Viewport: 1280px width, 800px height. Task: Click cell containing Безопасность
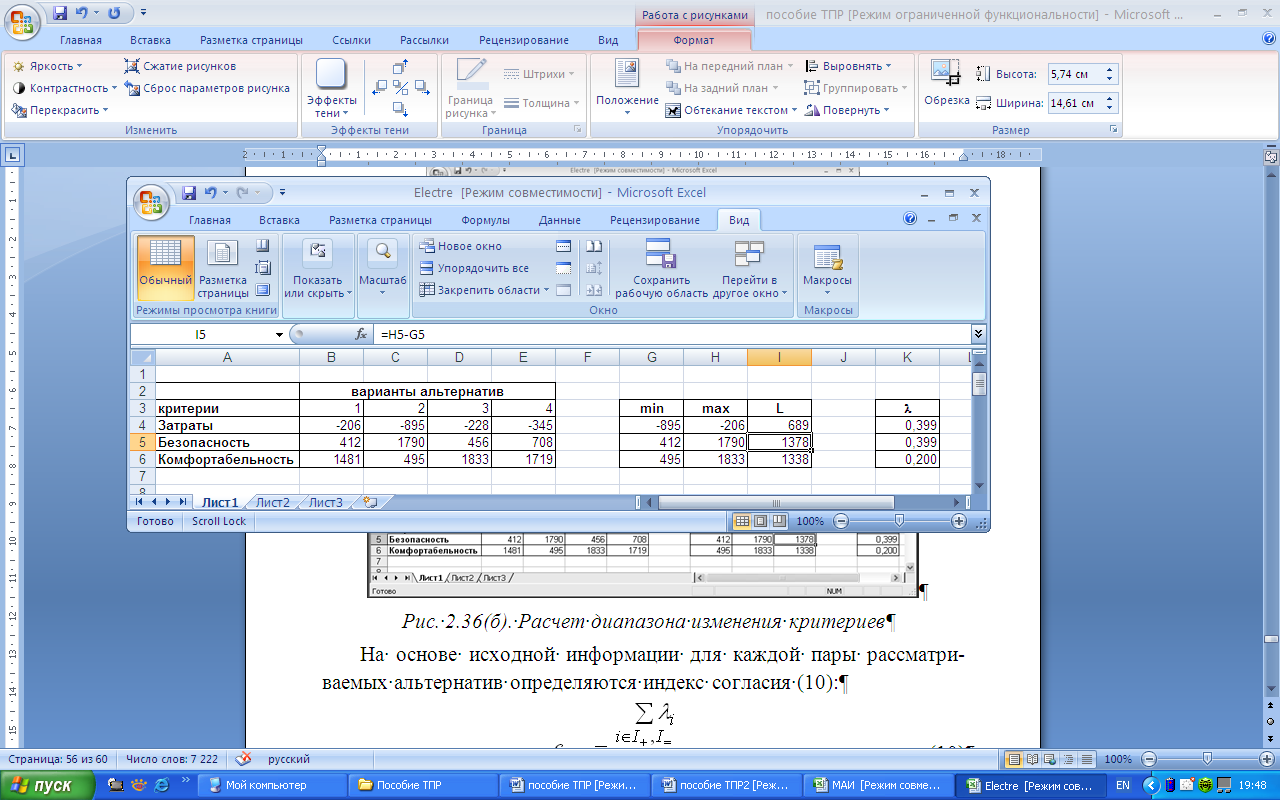click(x=227, y=442)
